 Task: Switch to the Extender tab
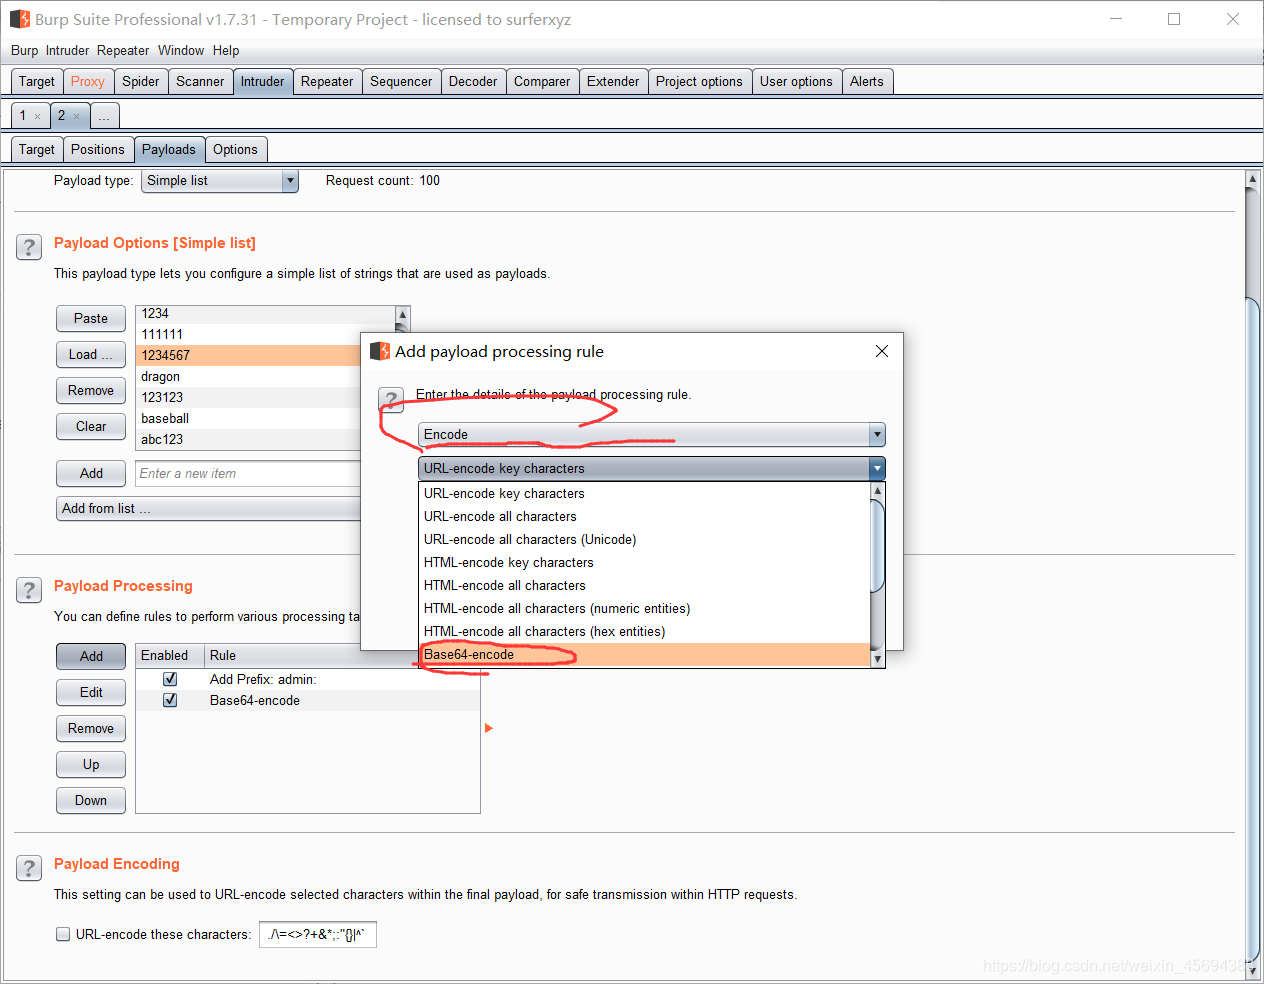(613, 82)
